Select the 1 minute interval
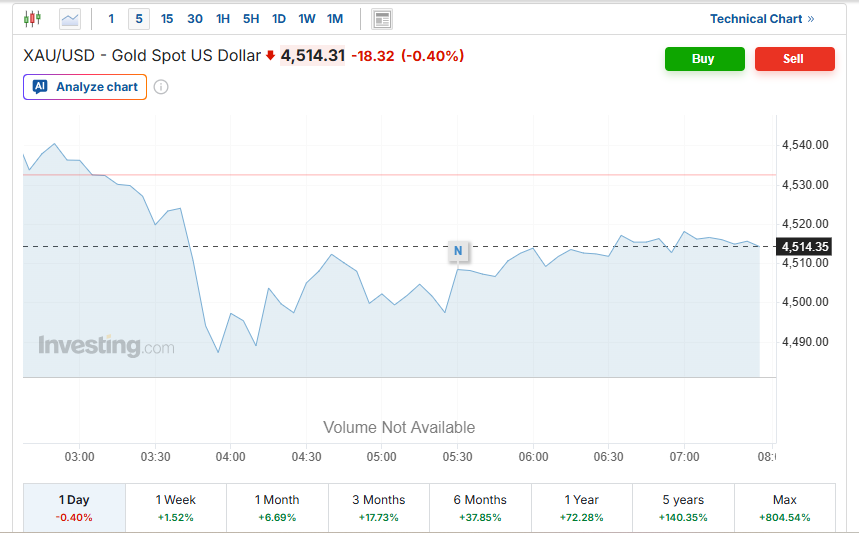The width and height of the screenshot is (859, 533). (111, 19)
